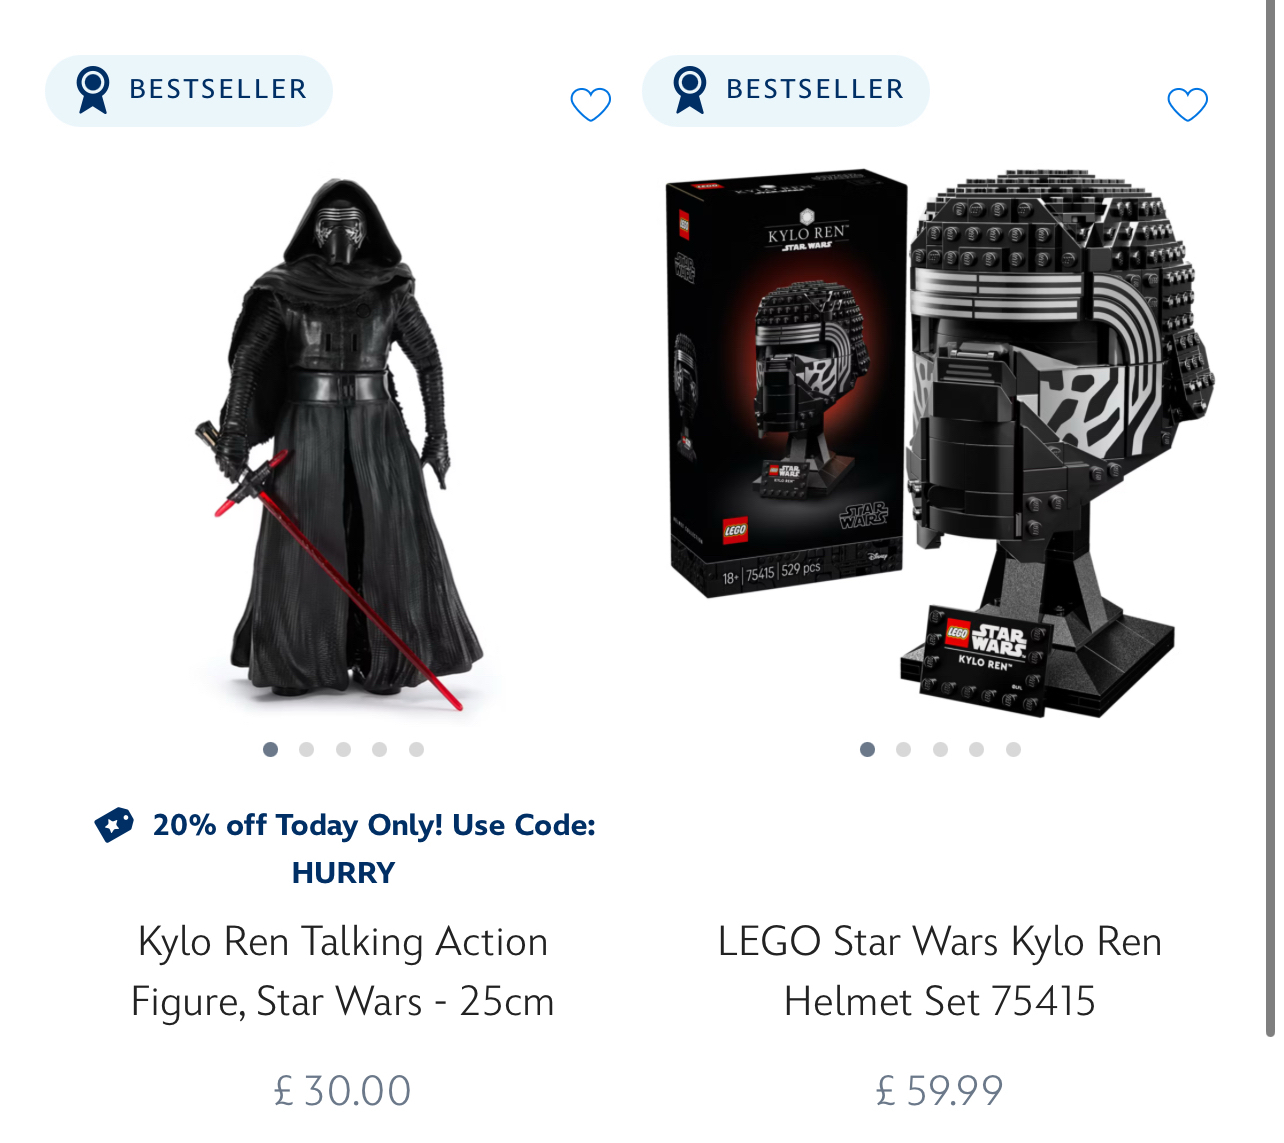Show last image of LEGO helmet set
Image resolution: width=1284 pixels, height=1143 pixels.
coord(1013,749)
